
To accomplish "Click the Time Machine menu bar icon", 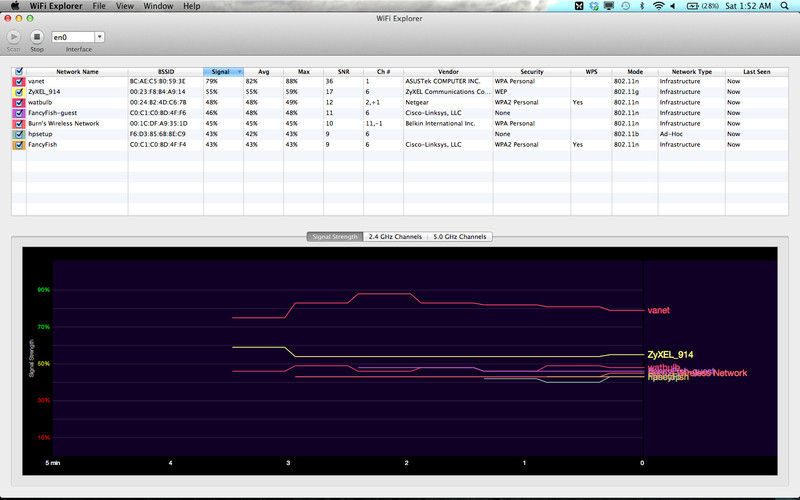I will (x=626, y=6).
